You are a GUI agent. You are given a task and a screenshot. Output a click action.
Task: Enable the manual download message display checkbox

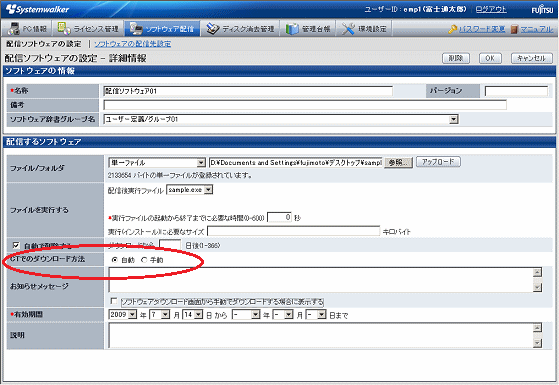pos(114,301)
